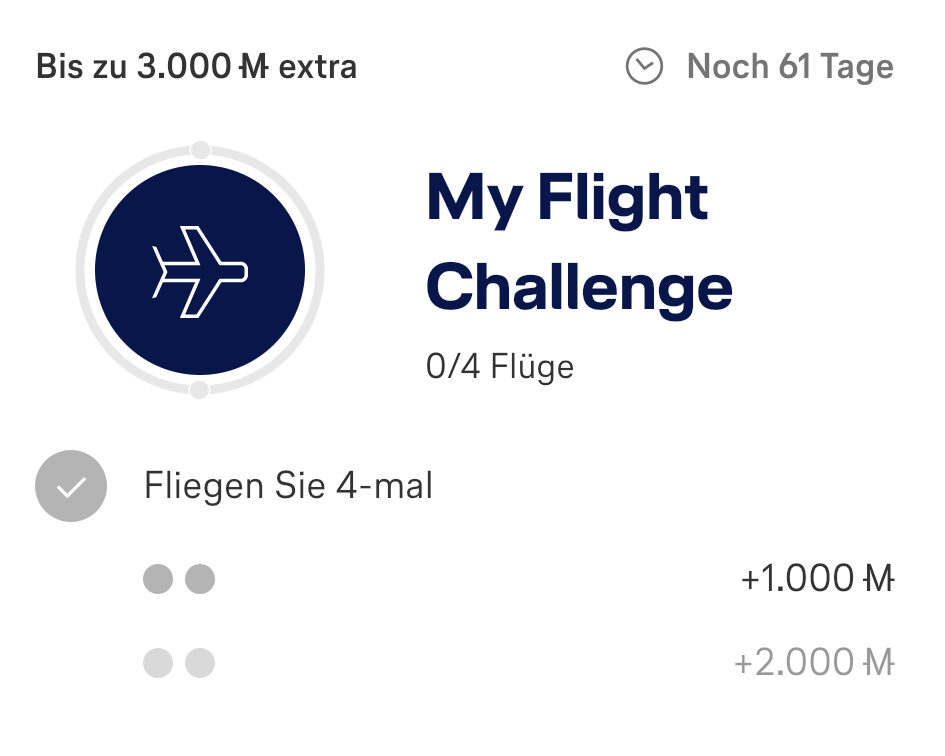945x756 pixels.
Task: Click miles symbol after +2.000 reward
Action: (878, 663)
